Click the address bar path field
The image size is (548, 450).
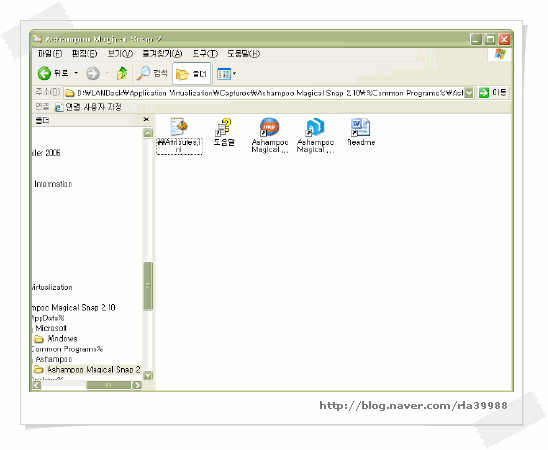265,93
